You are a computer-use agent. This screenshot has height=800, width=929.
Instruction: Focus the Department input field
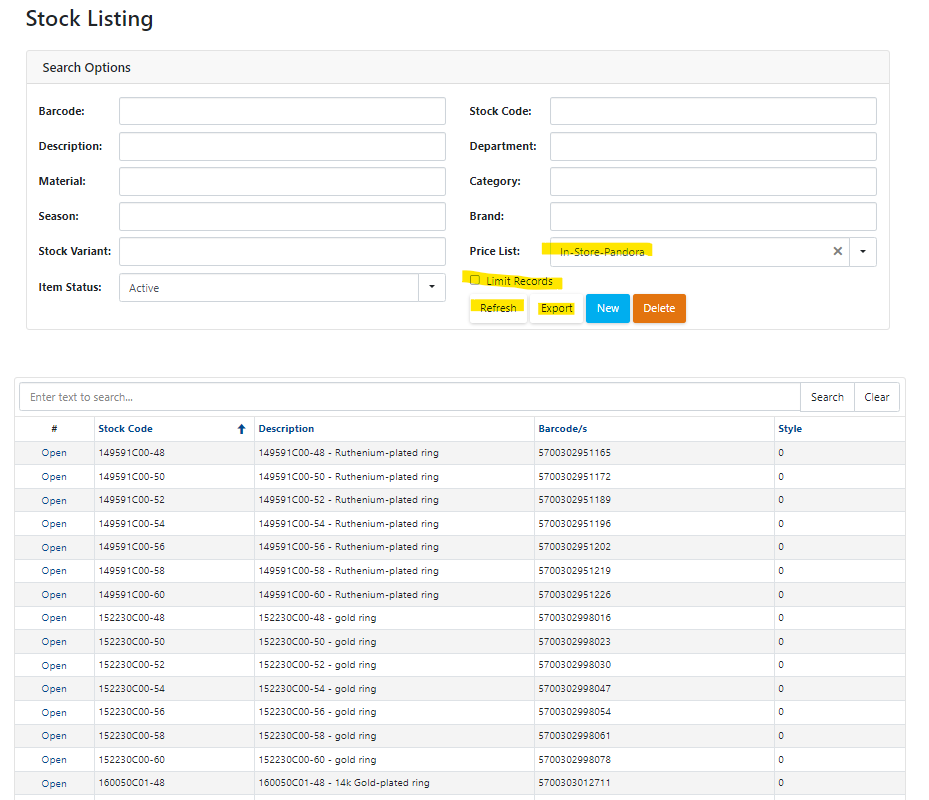713,146
